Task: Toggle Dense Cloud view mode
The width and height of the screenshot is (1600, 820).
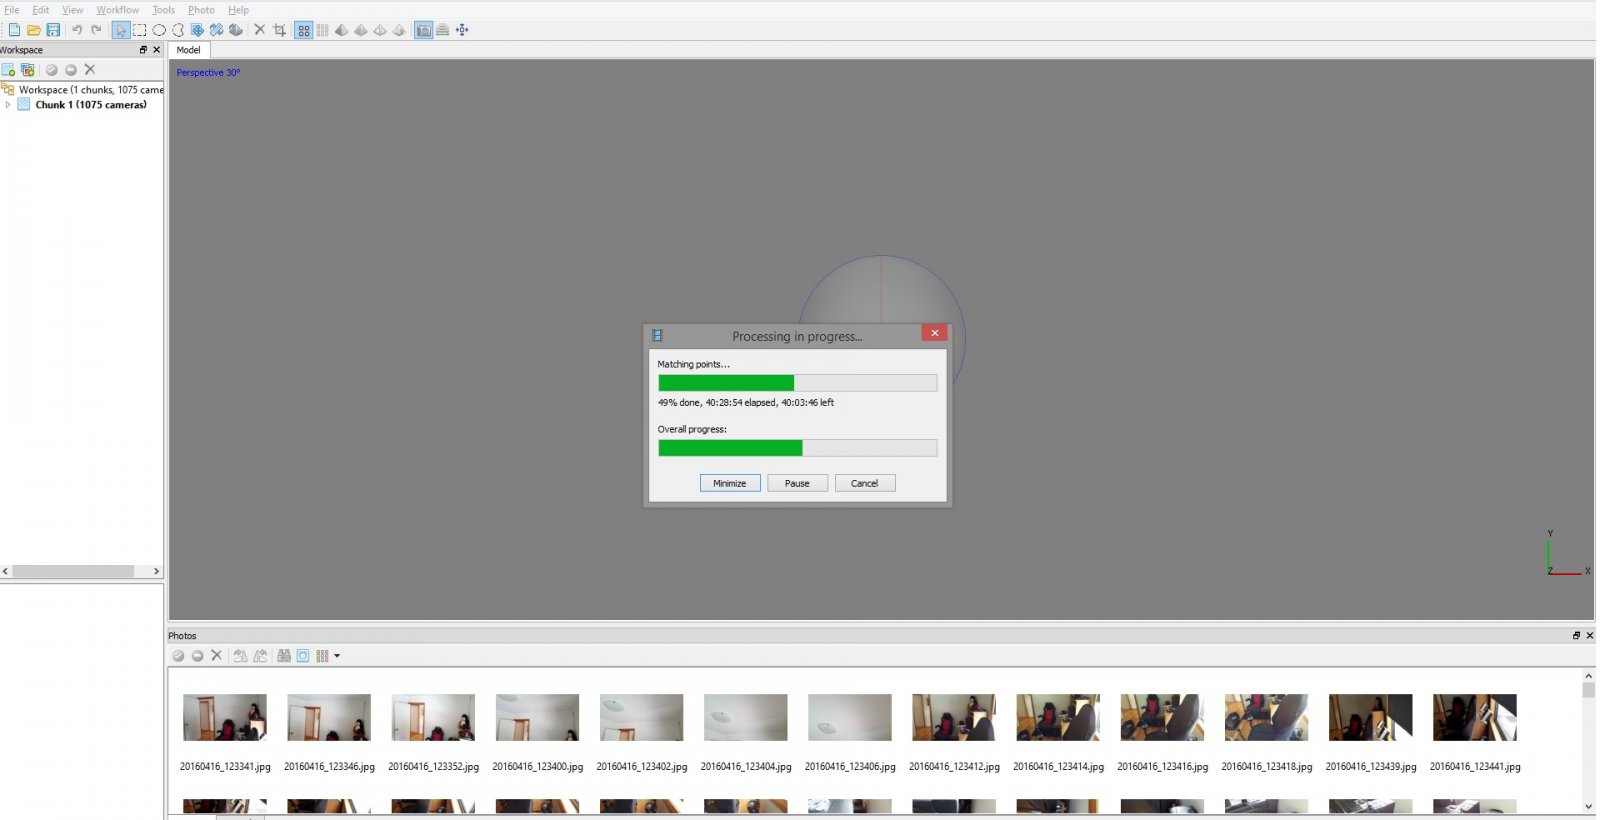Action: tap(322, 30)
